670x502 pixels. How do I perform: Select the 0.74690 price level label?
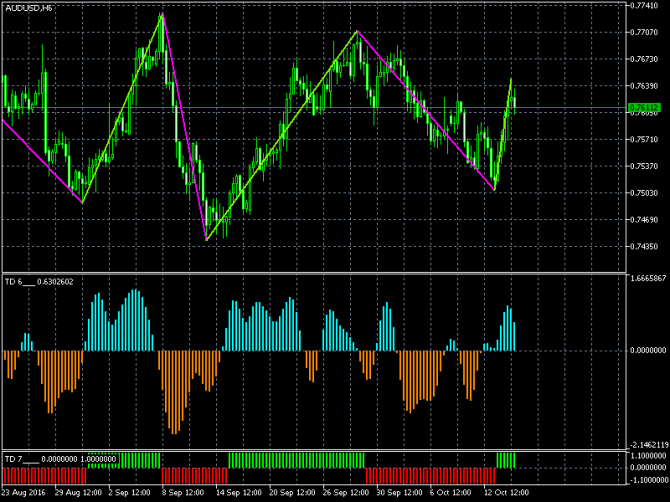coord(644,220)
